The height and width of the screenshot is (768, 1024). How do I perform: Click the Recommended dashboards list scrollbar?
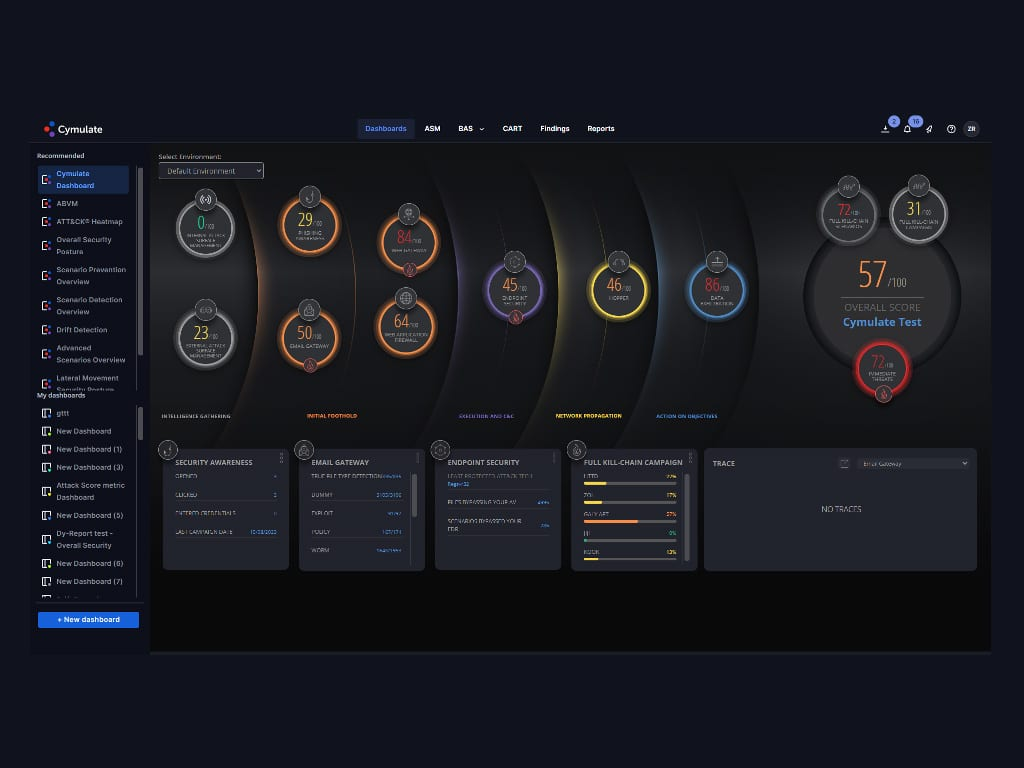(140, 261)
